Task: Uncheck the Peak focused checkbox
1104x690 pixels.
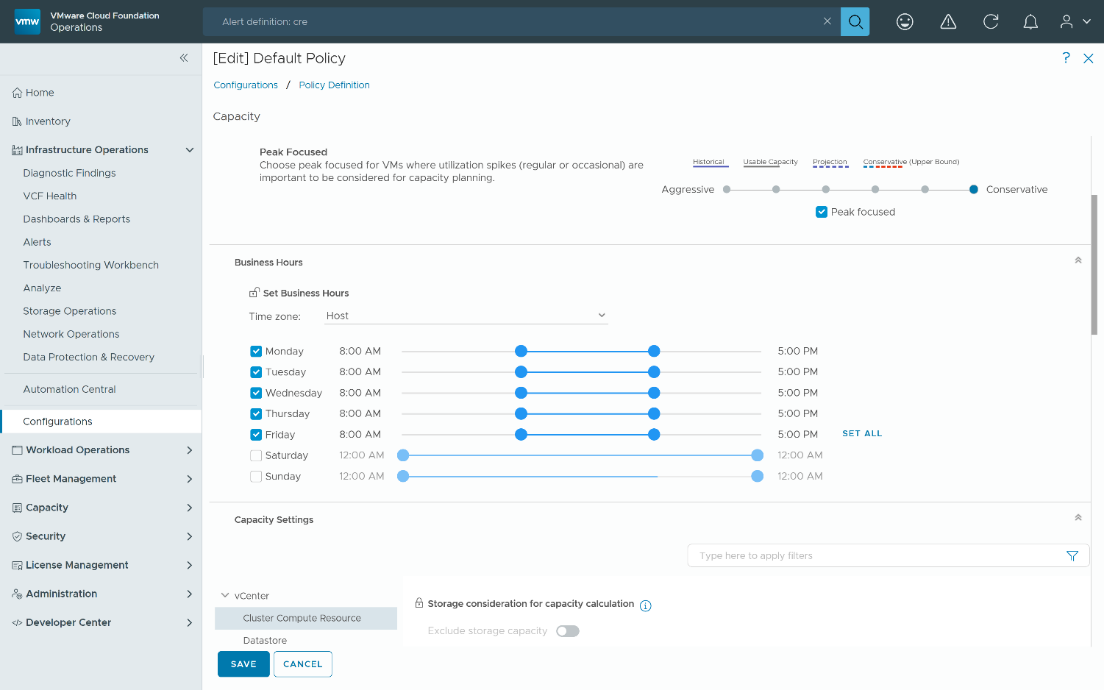Action: click(x=822, y=212)
